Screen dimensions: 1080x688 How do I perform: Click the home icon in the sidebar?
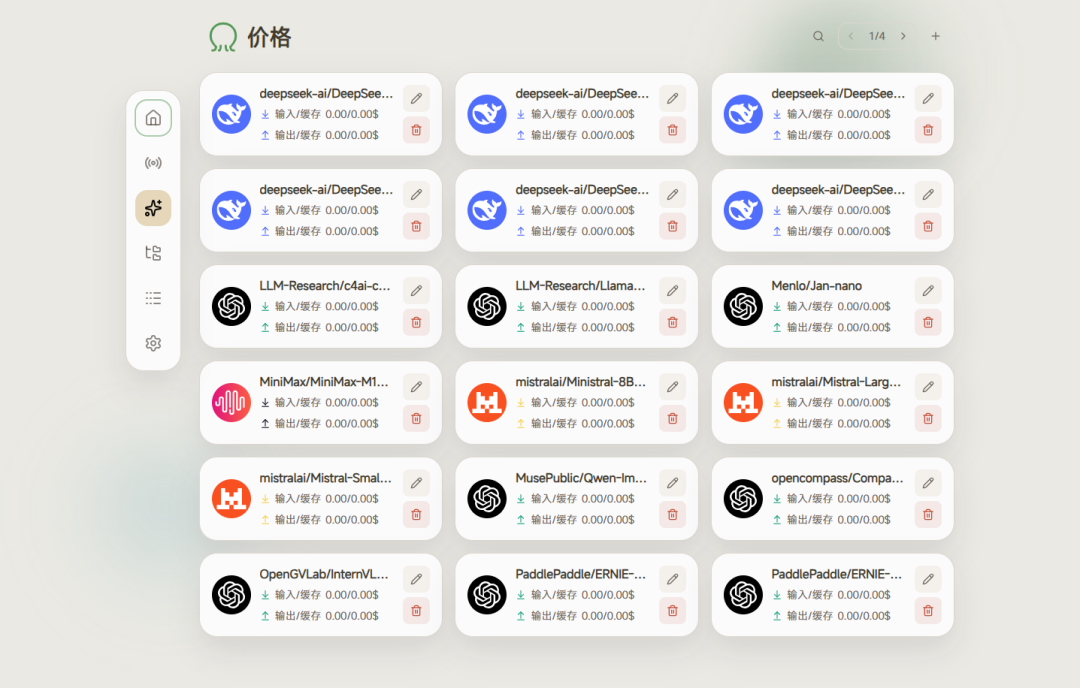(x=153, y=118)
